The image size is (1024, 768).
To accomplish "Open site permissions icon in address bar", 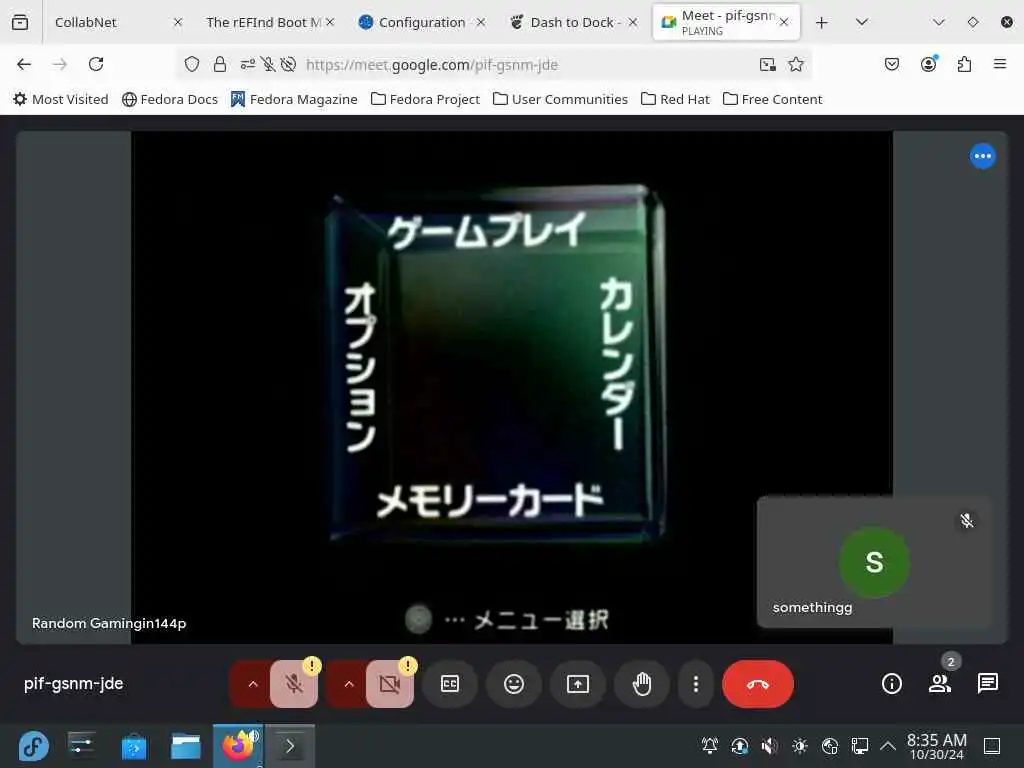I will point(248,64).
